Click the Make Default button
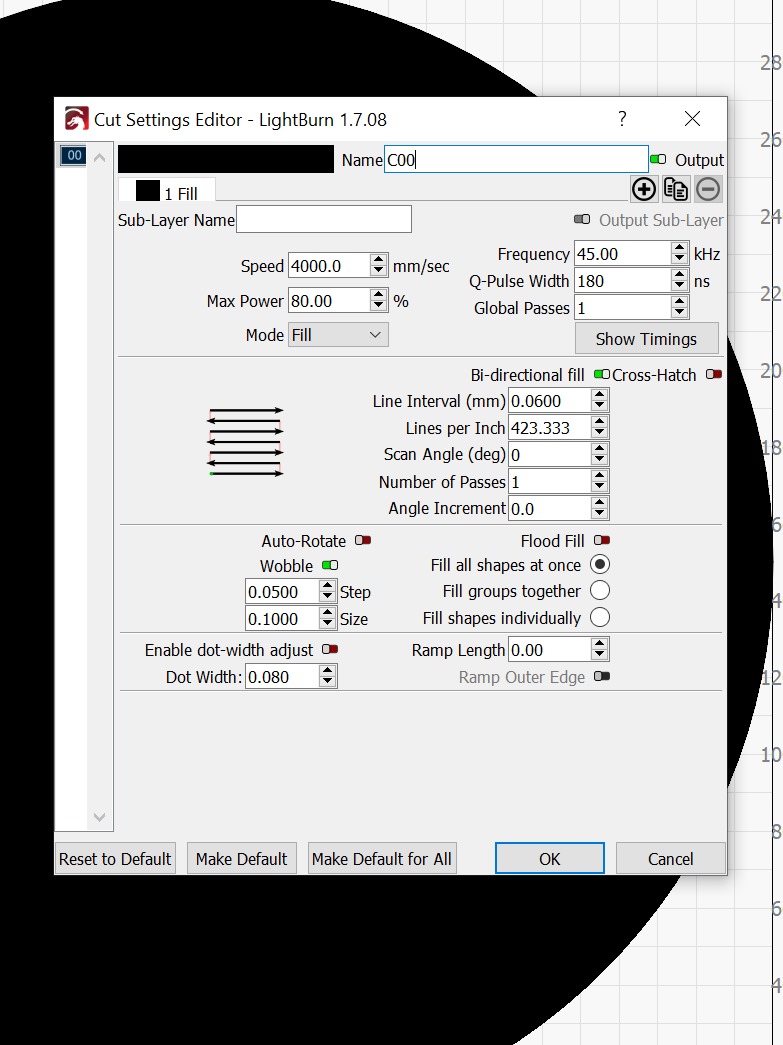This screenshot has height=1045, width=783. (241, 858)
